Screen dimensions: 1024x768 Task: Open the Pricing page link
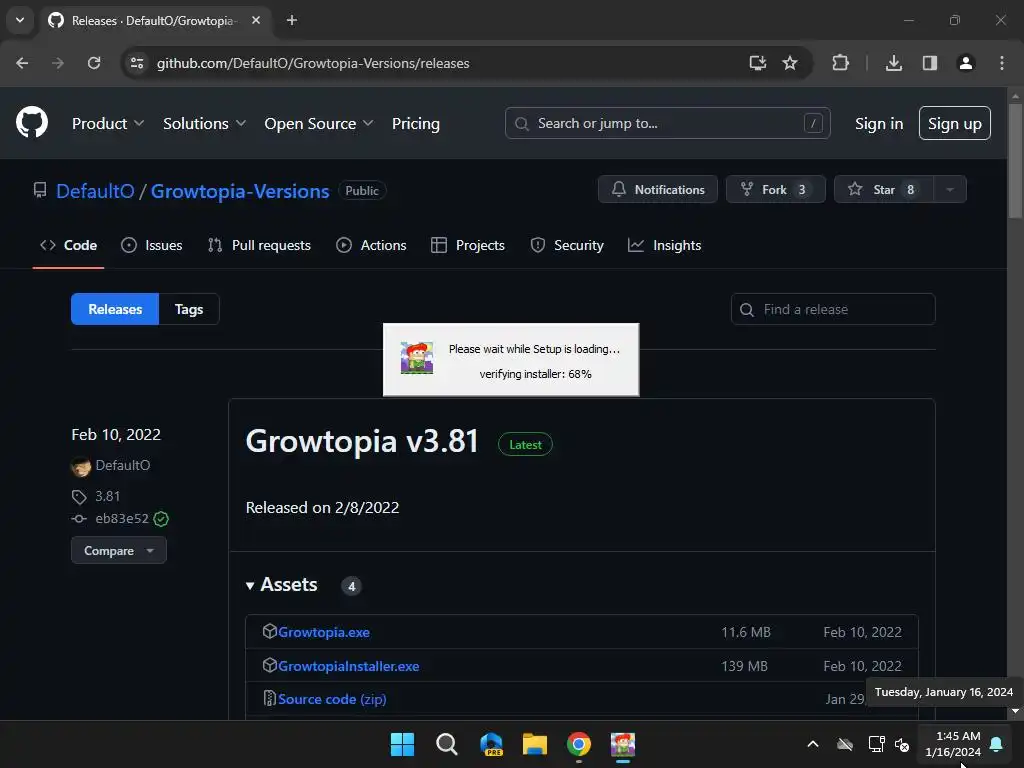tap(416, 123)
